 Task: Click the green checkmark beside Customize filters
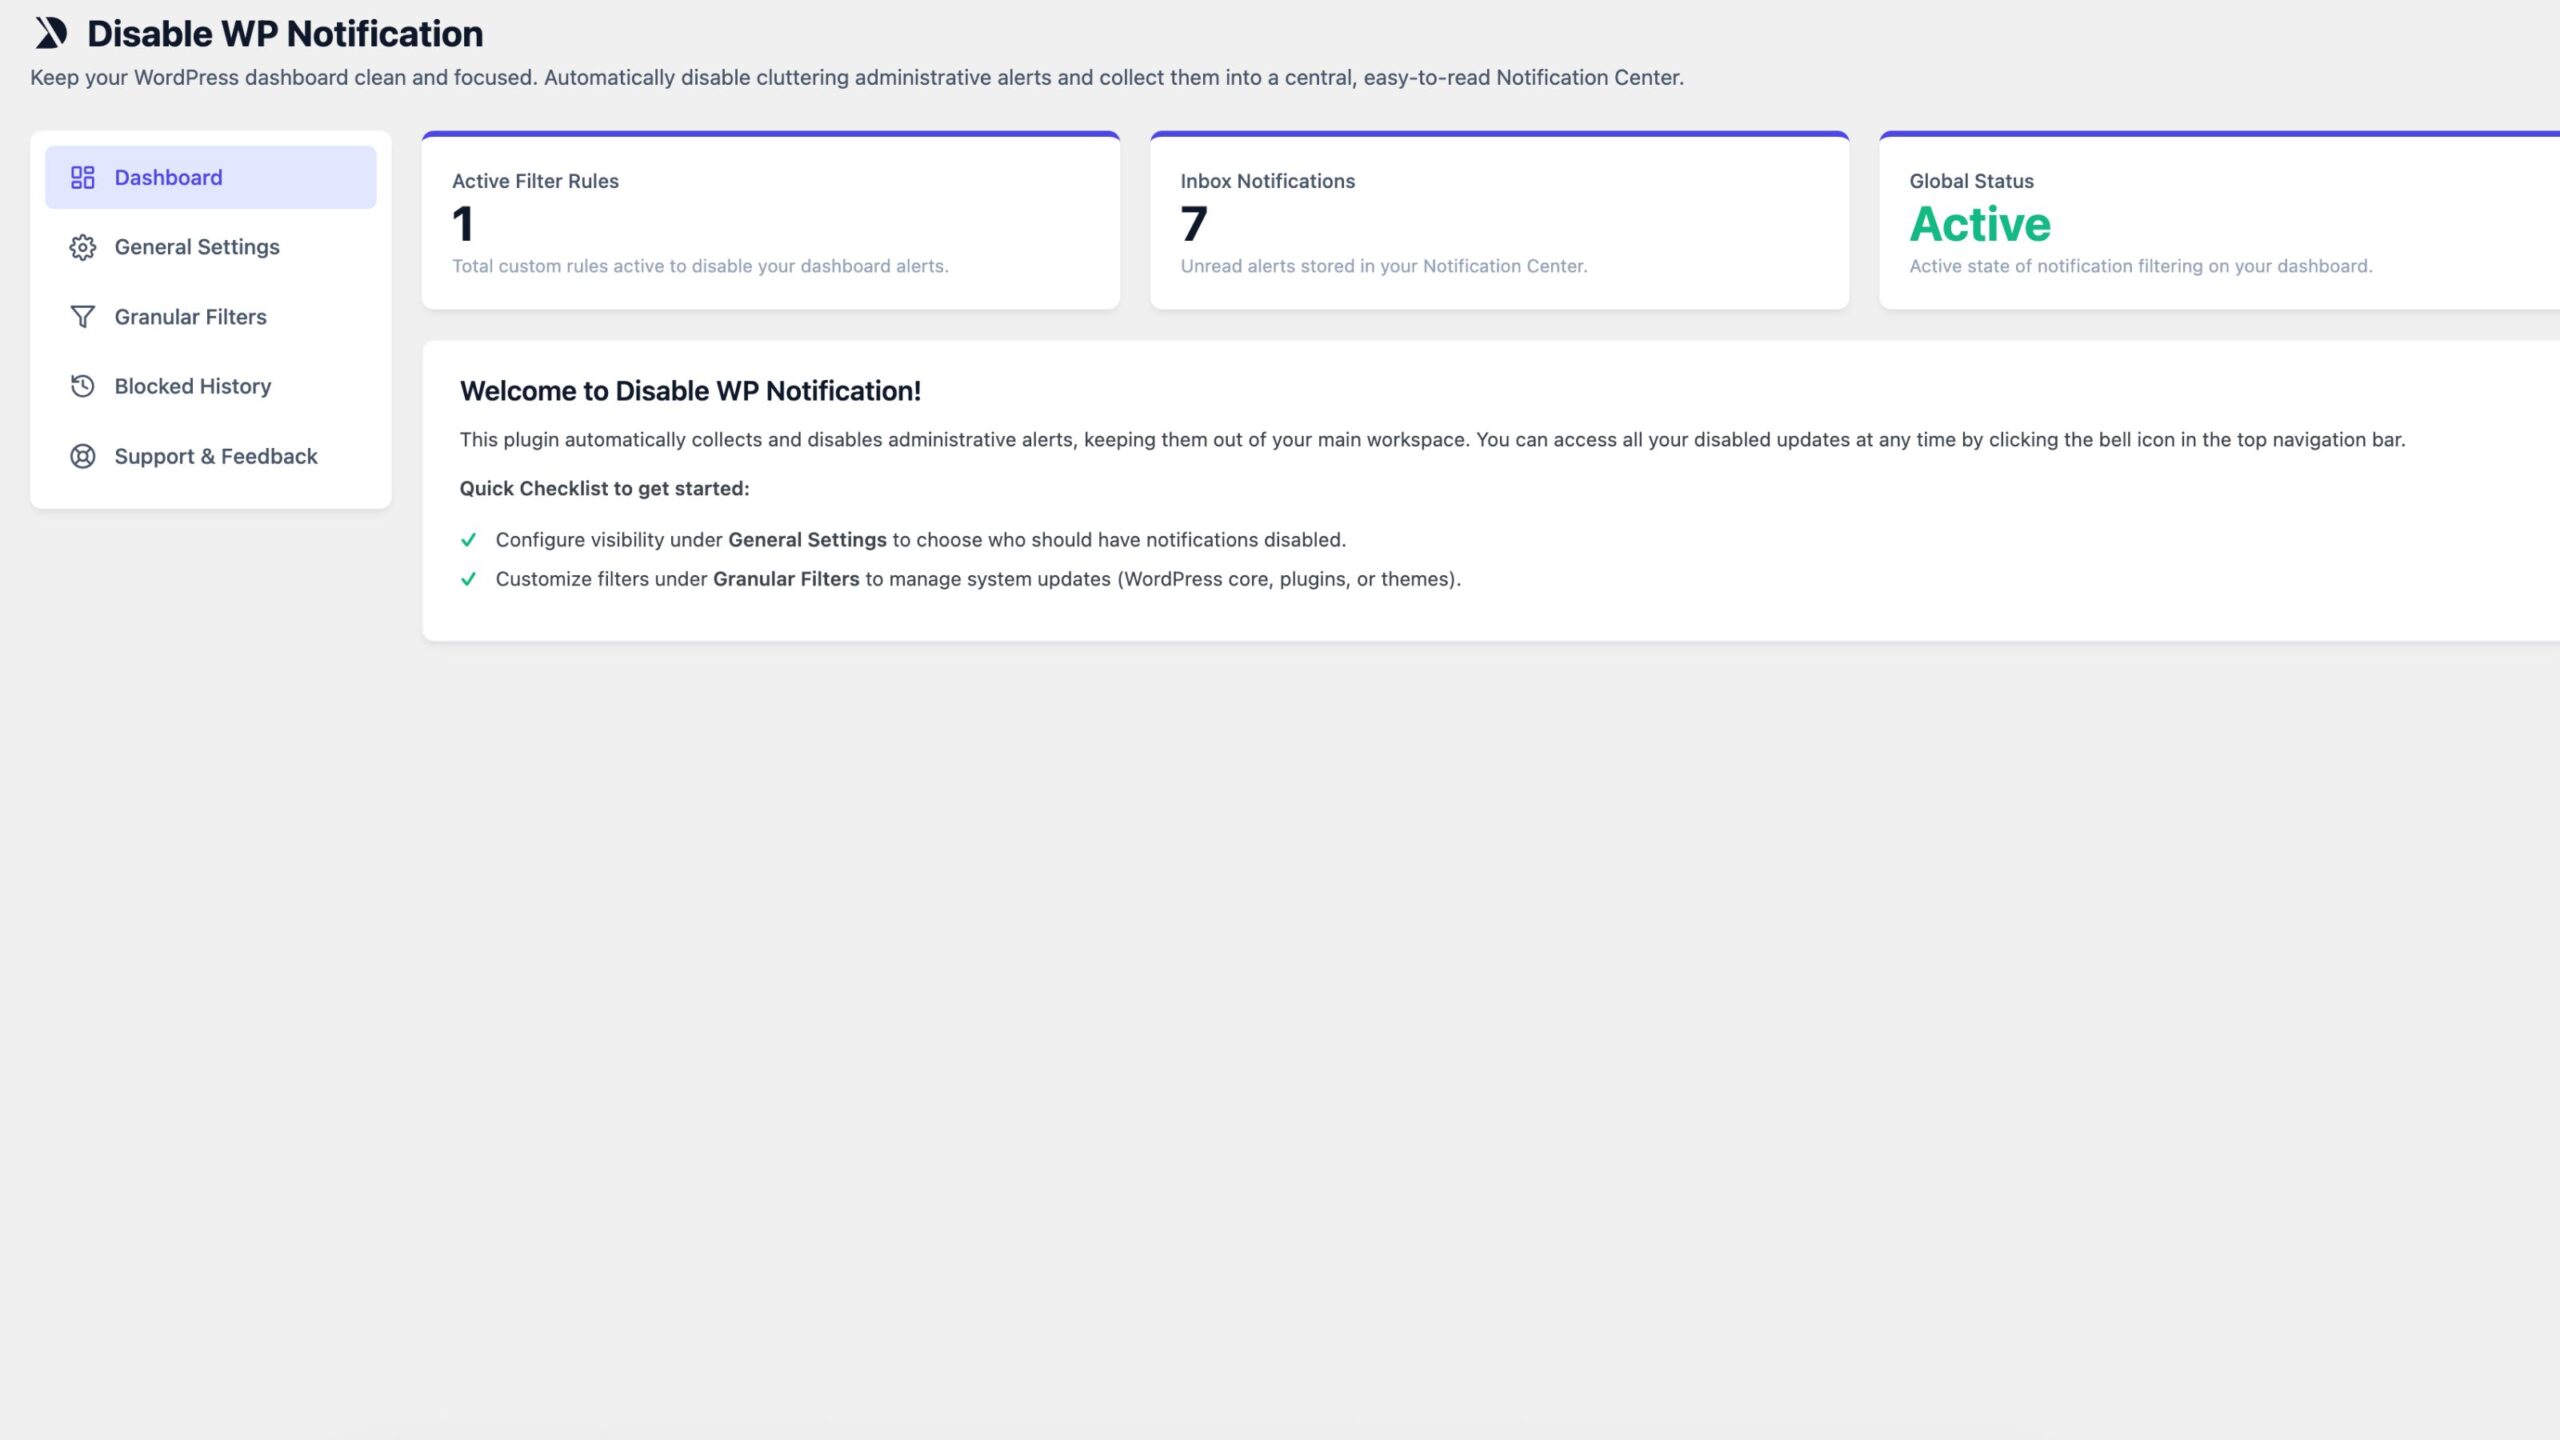click(x=468, y=579)
